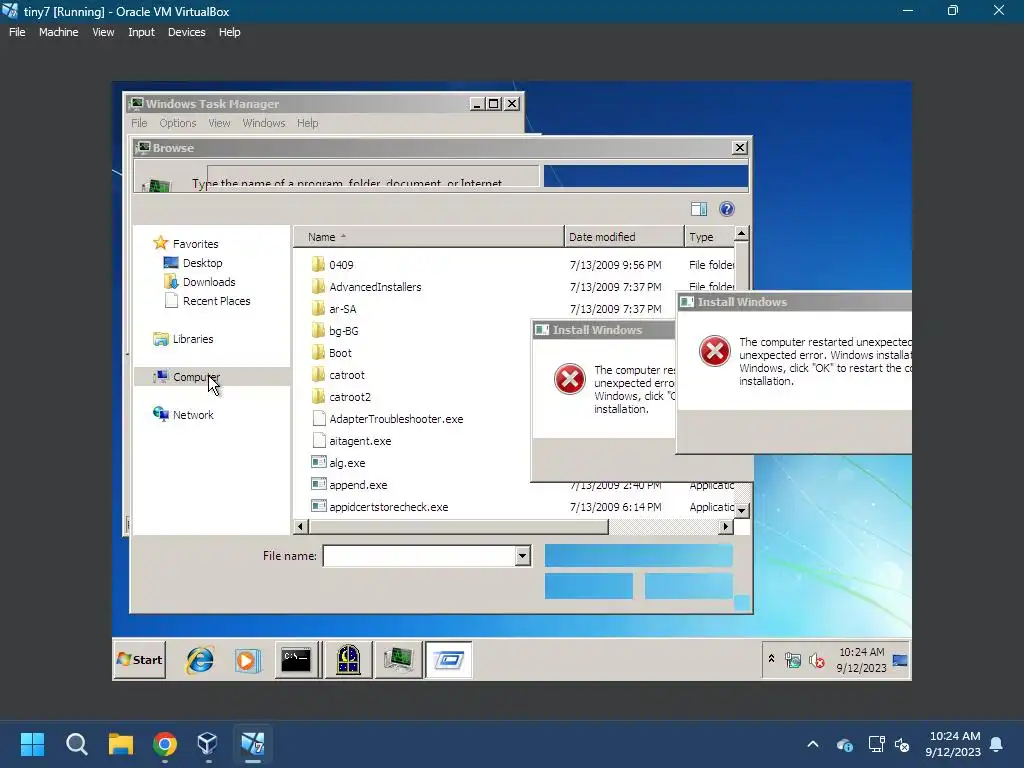
Task: Sort by Type column header
Action: tap(709, 236)
